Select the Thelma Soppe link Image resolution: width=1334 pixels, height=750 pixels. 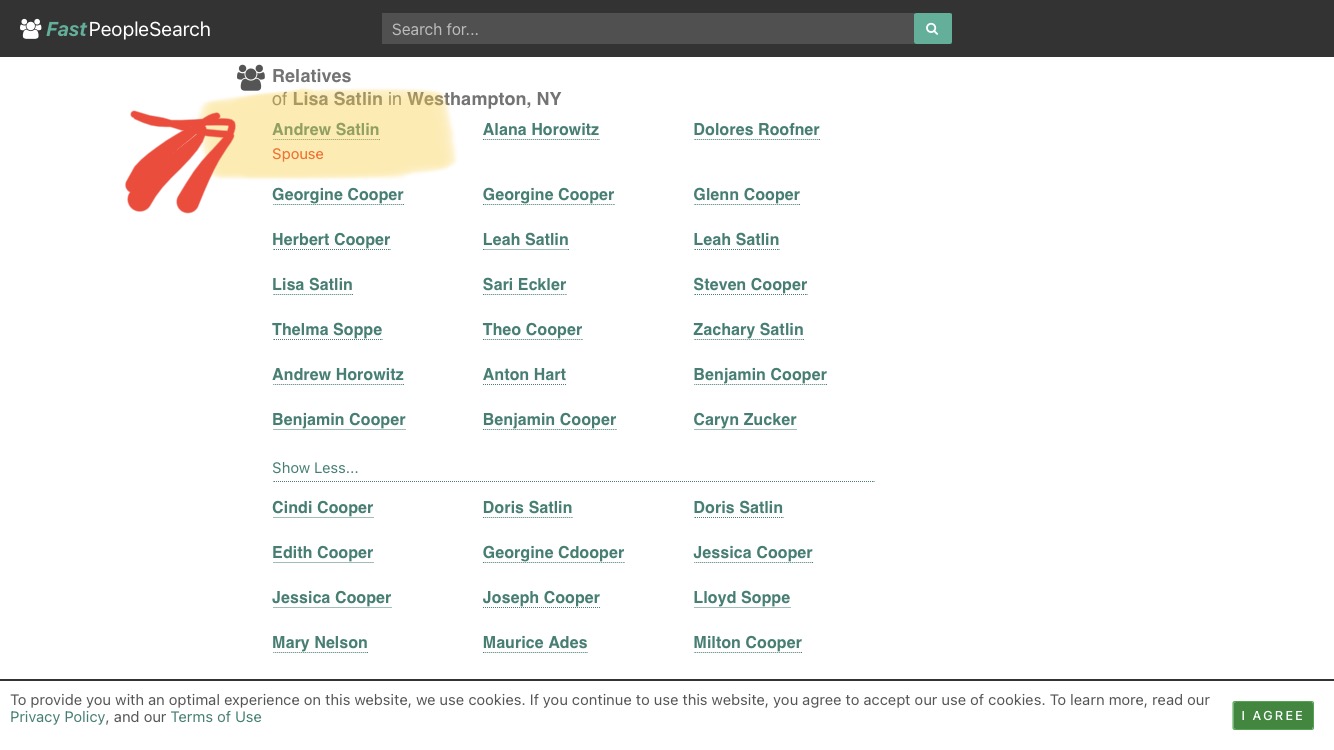pyautogui.click(x=327, y=329)
